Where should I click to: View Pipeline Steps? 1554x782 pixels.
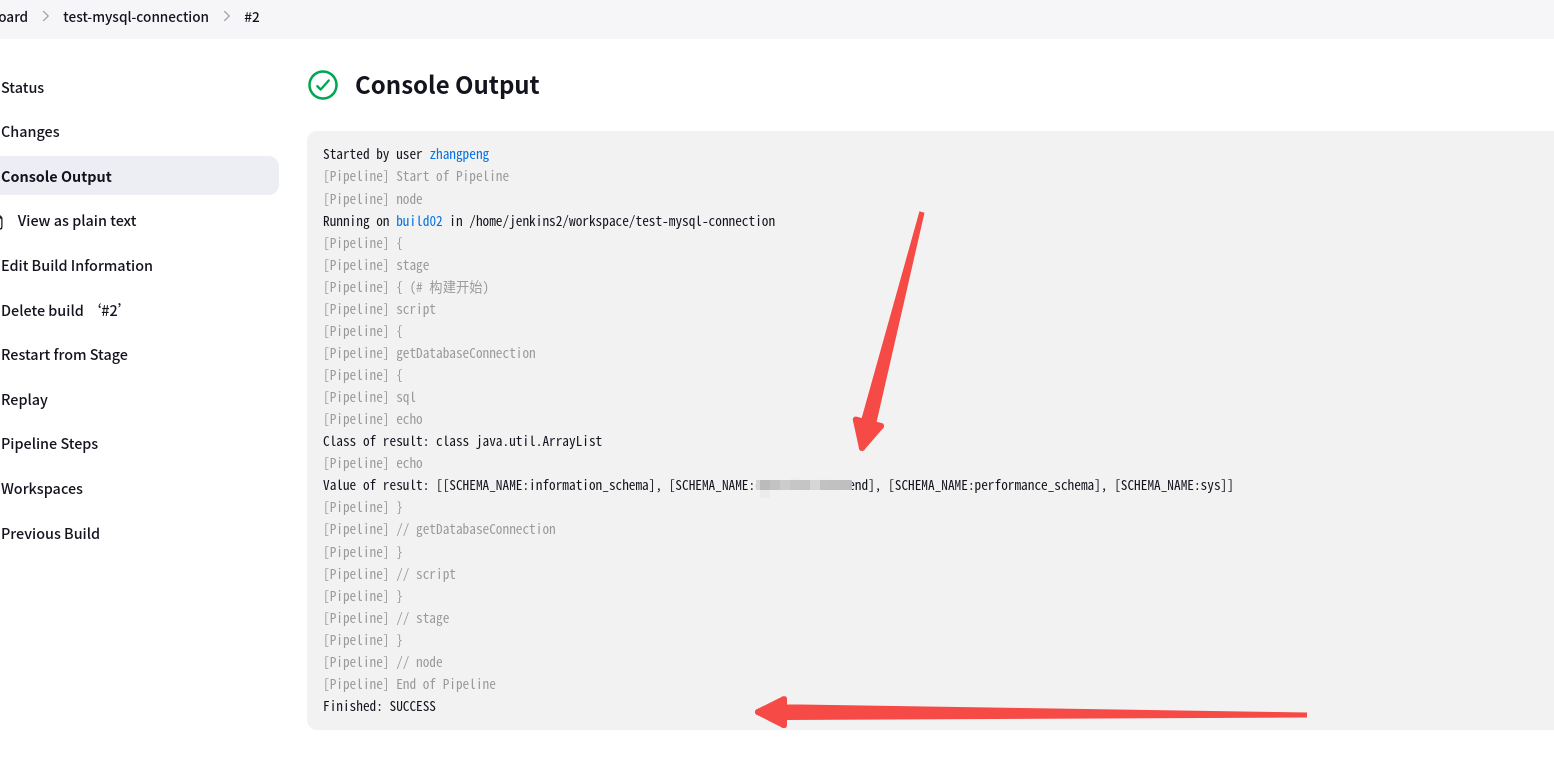(50, 443)
